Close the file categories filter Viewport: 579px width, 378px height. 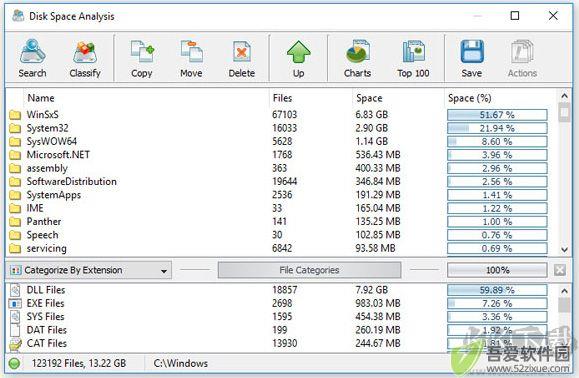tap(560, 270)
